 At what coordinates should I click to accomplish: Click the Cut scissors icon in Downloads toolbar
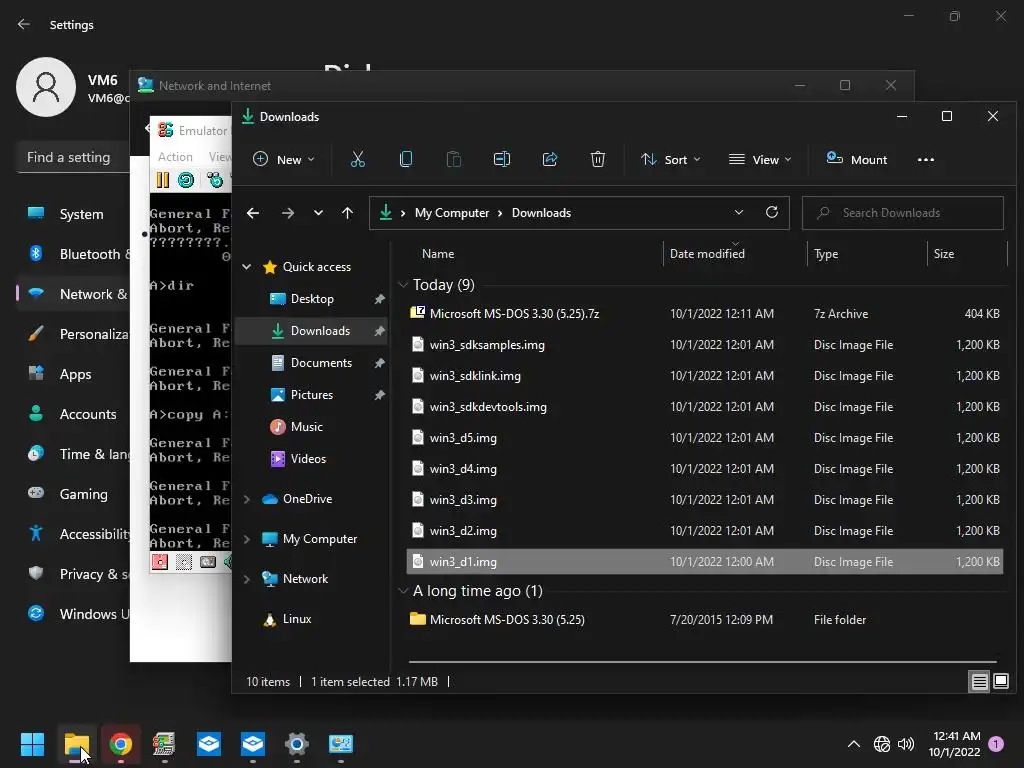(x=358, y=159)
